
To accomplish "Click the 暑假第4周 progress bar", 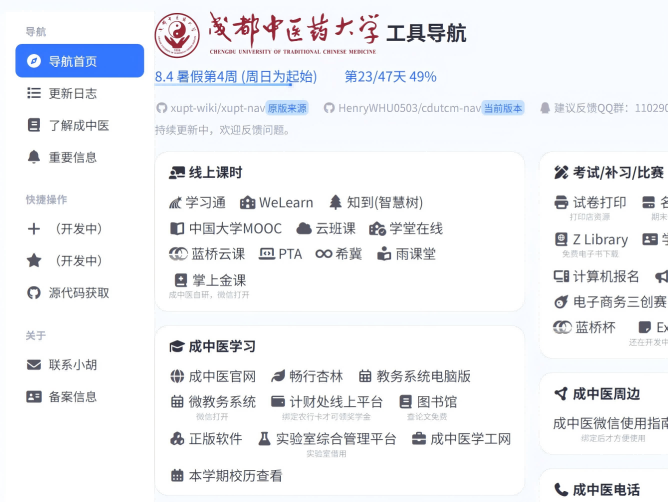I will point(223,85).
